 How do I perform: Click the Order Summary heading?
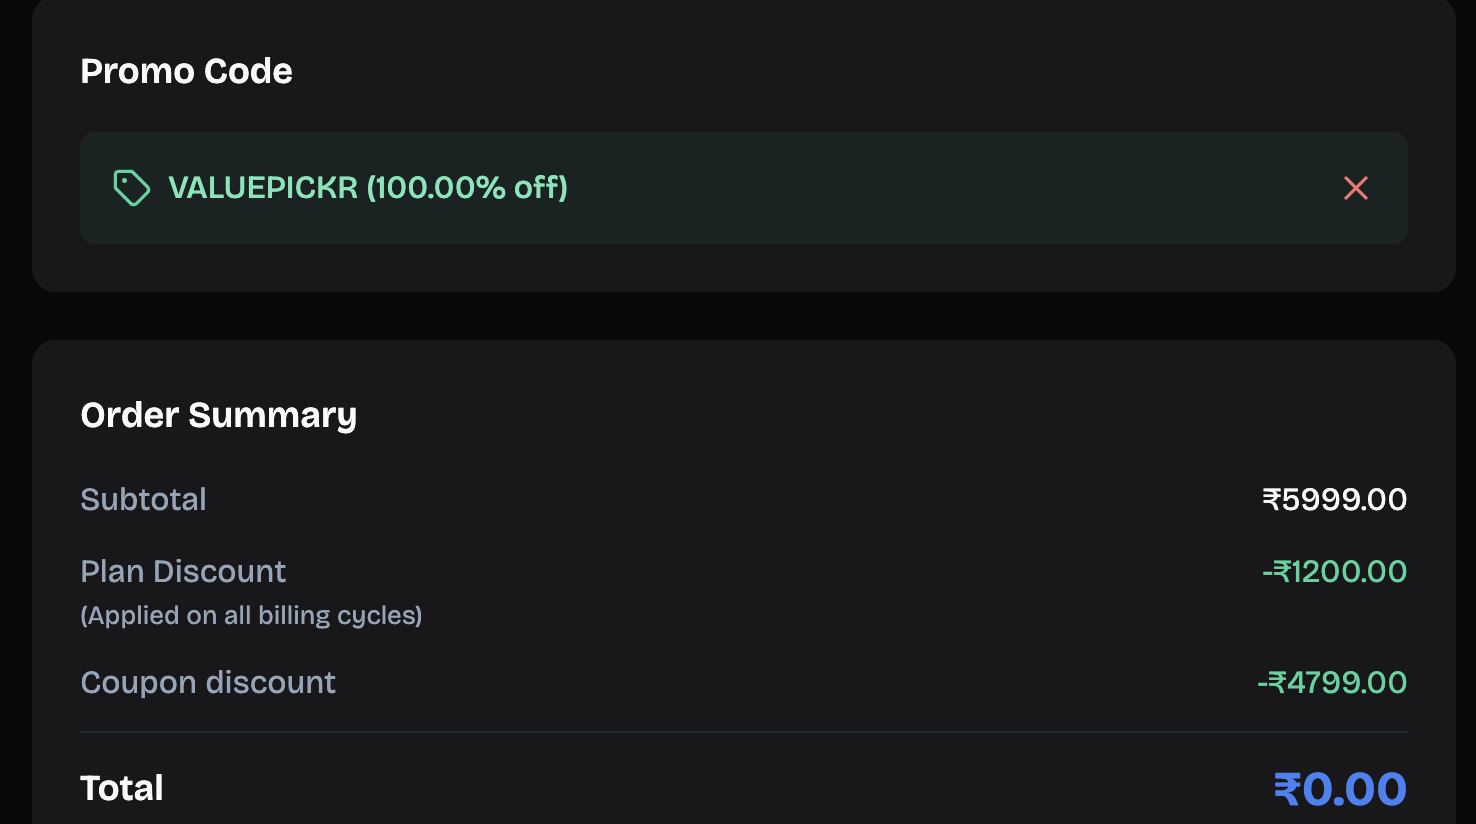point(218,415)
